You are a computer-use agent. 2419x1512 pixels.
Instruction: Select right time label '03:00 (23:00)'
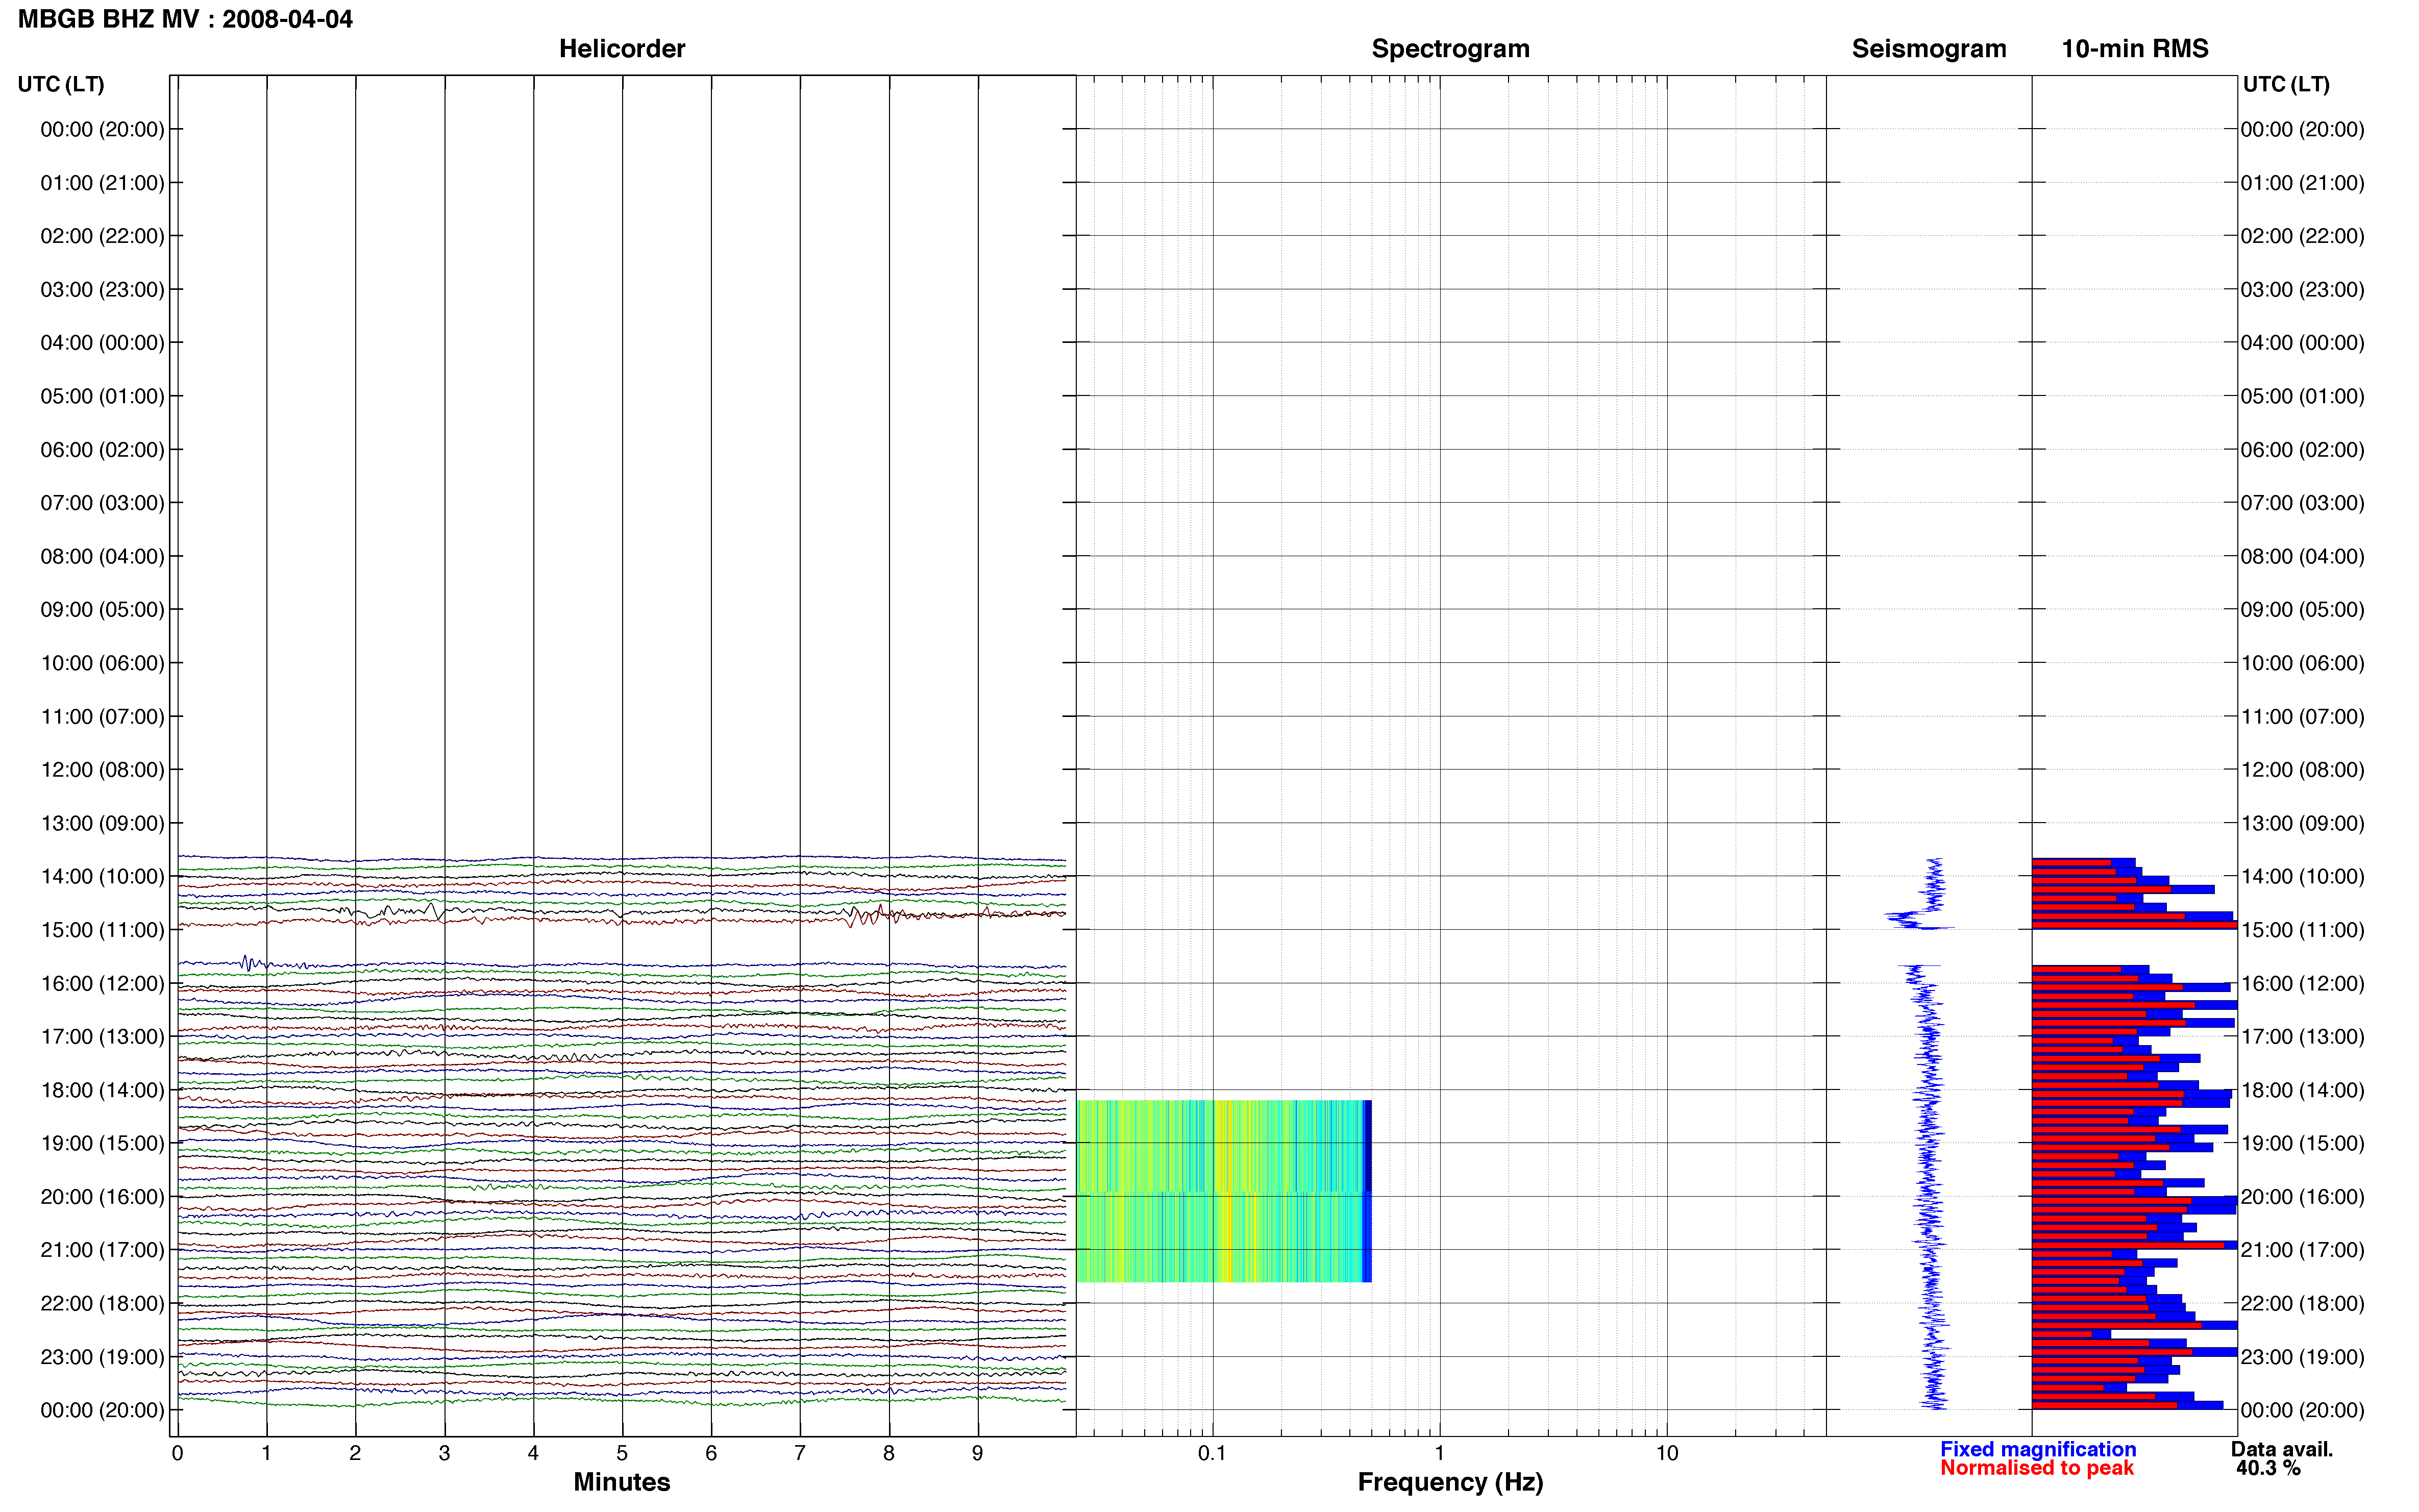(2302, 289)
